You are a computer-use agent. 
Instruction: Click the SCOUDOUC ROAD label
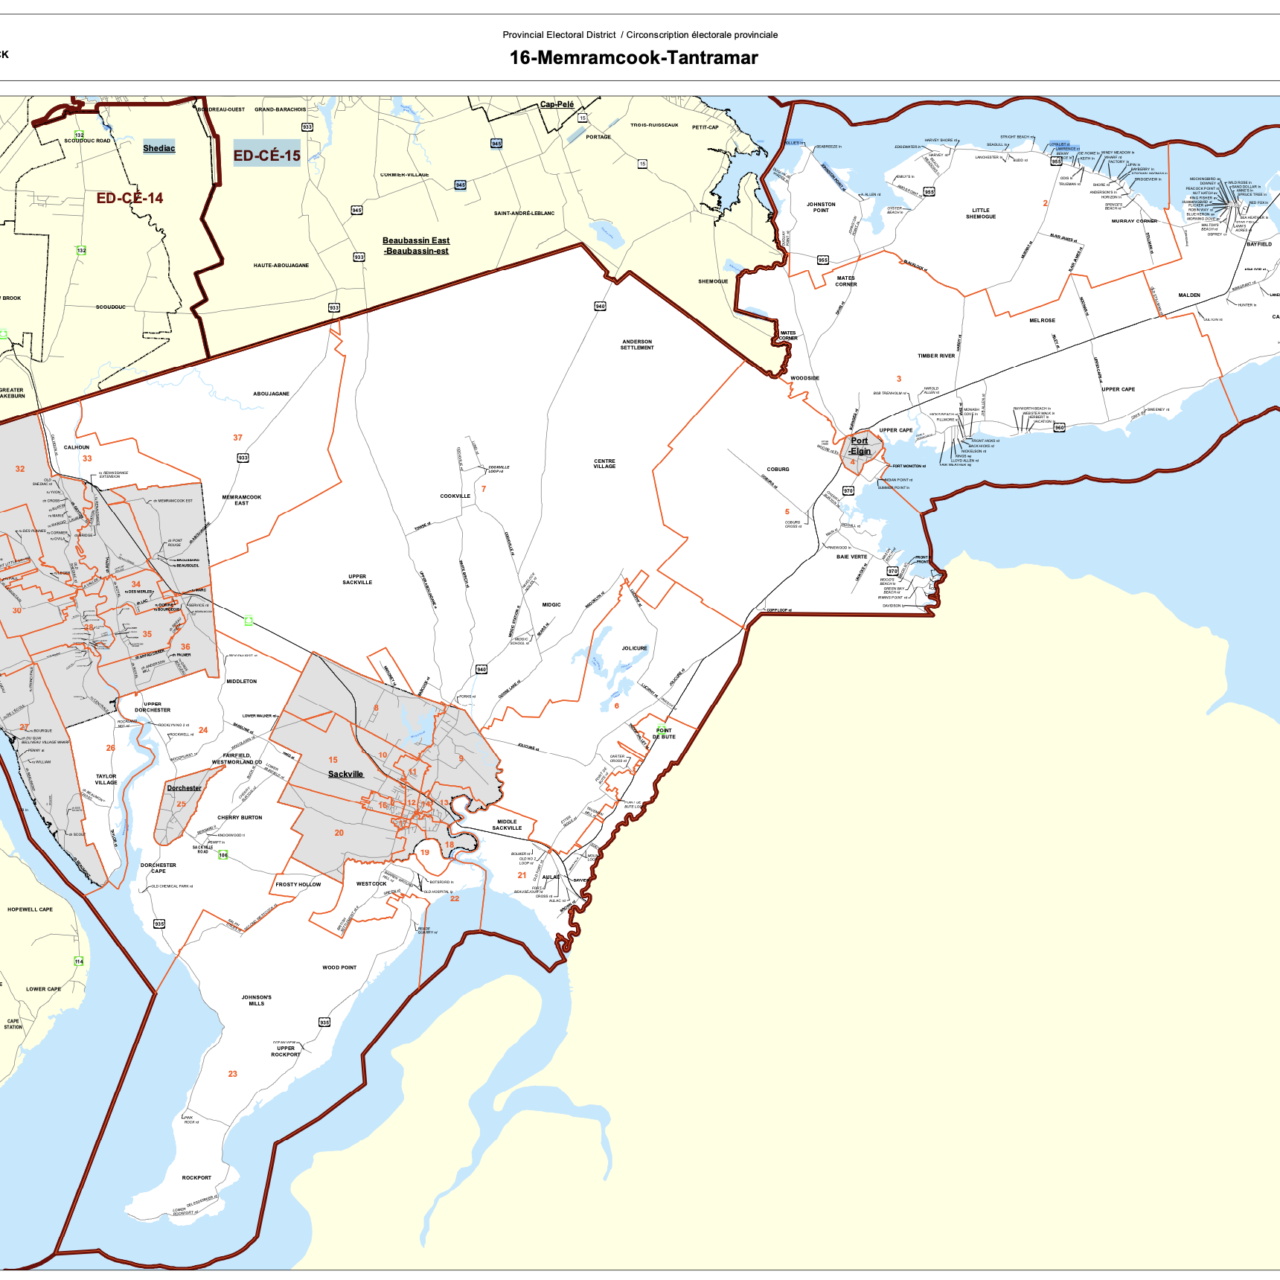pos(88,141)
